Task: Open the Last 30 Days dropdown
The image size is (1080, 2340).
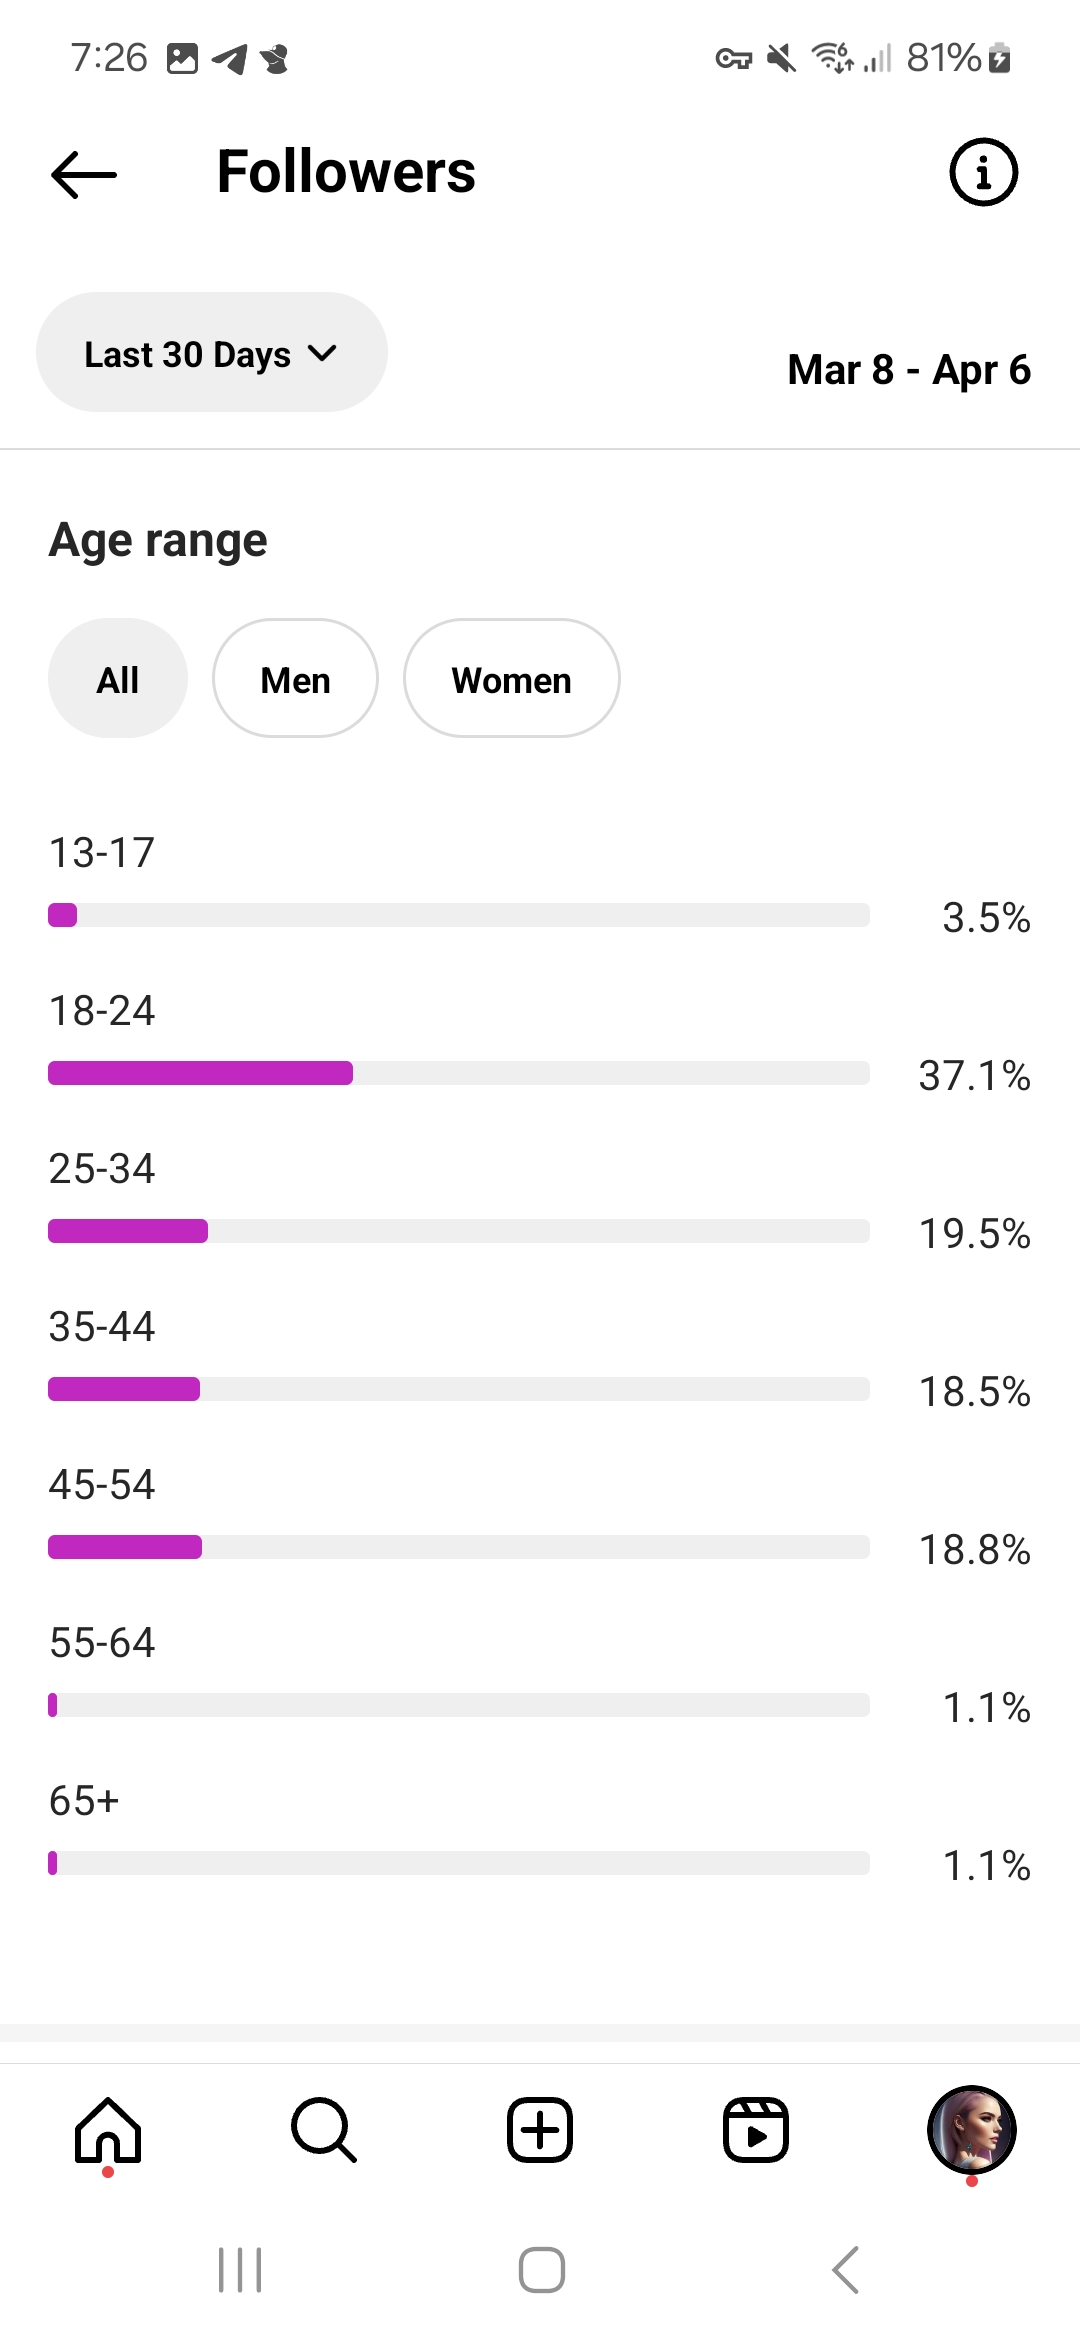Action: click(211, 353)
